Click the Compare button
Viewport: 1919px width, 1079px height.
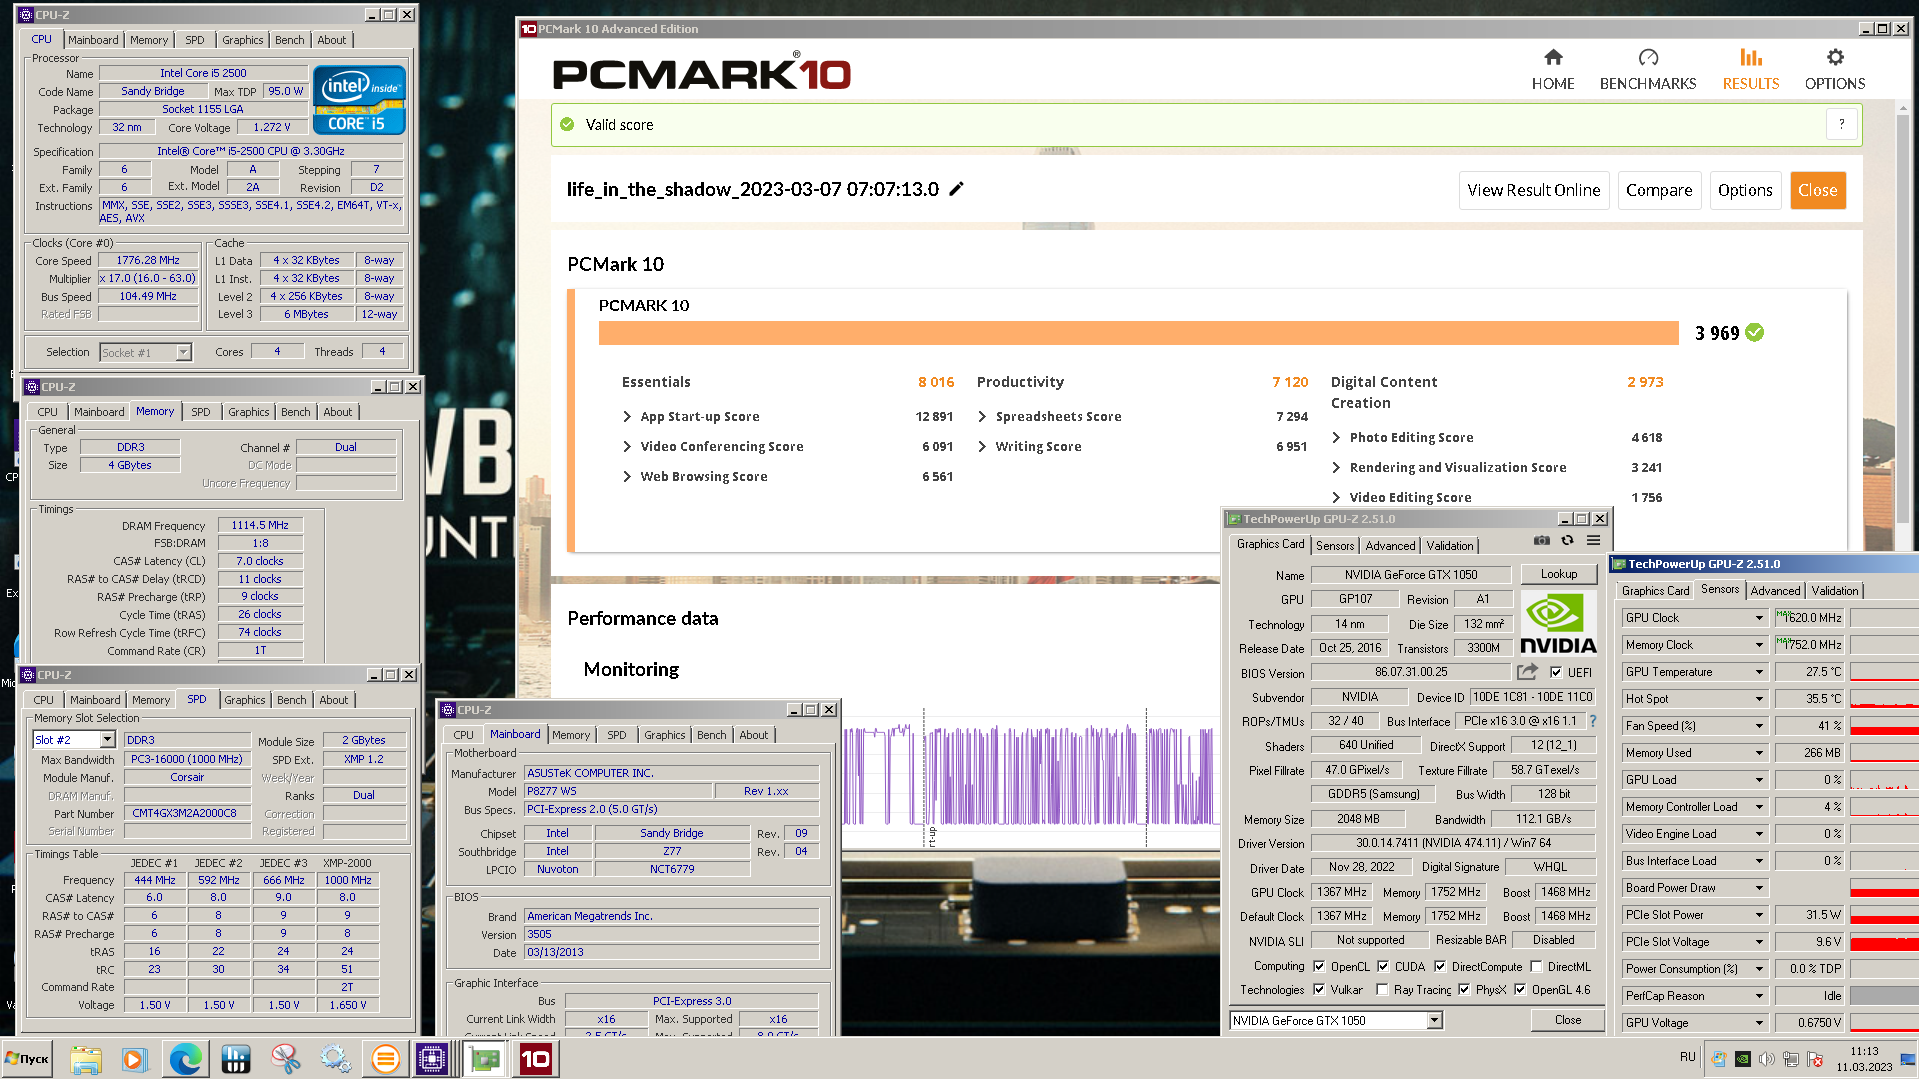[x=1659, y=190]
